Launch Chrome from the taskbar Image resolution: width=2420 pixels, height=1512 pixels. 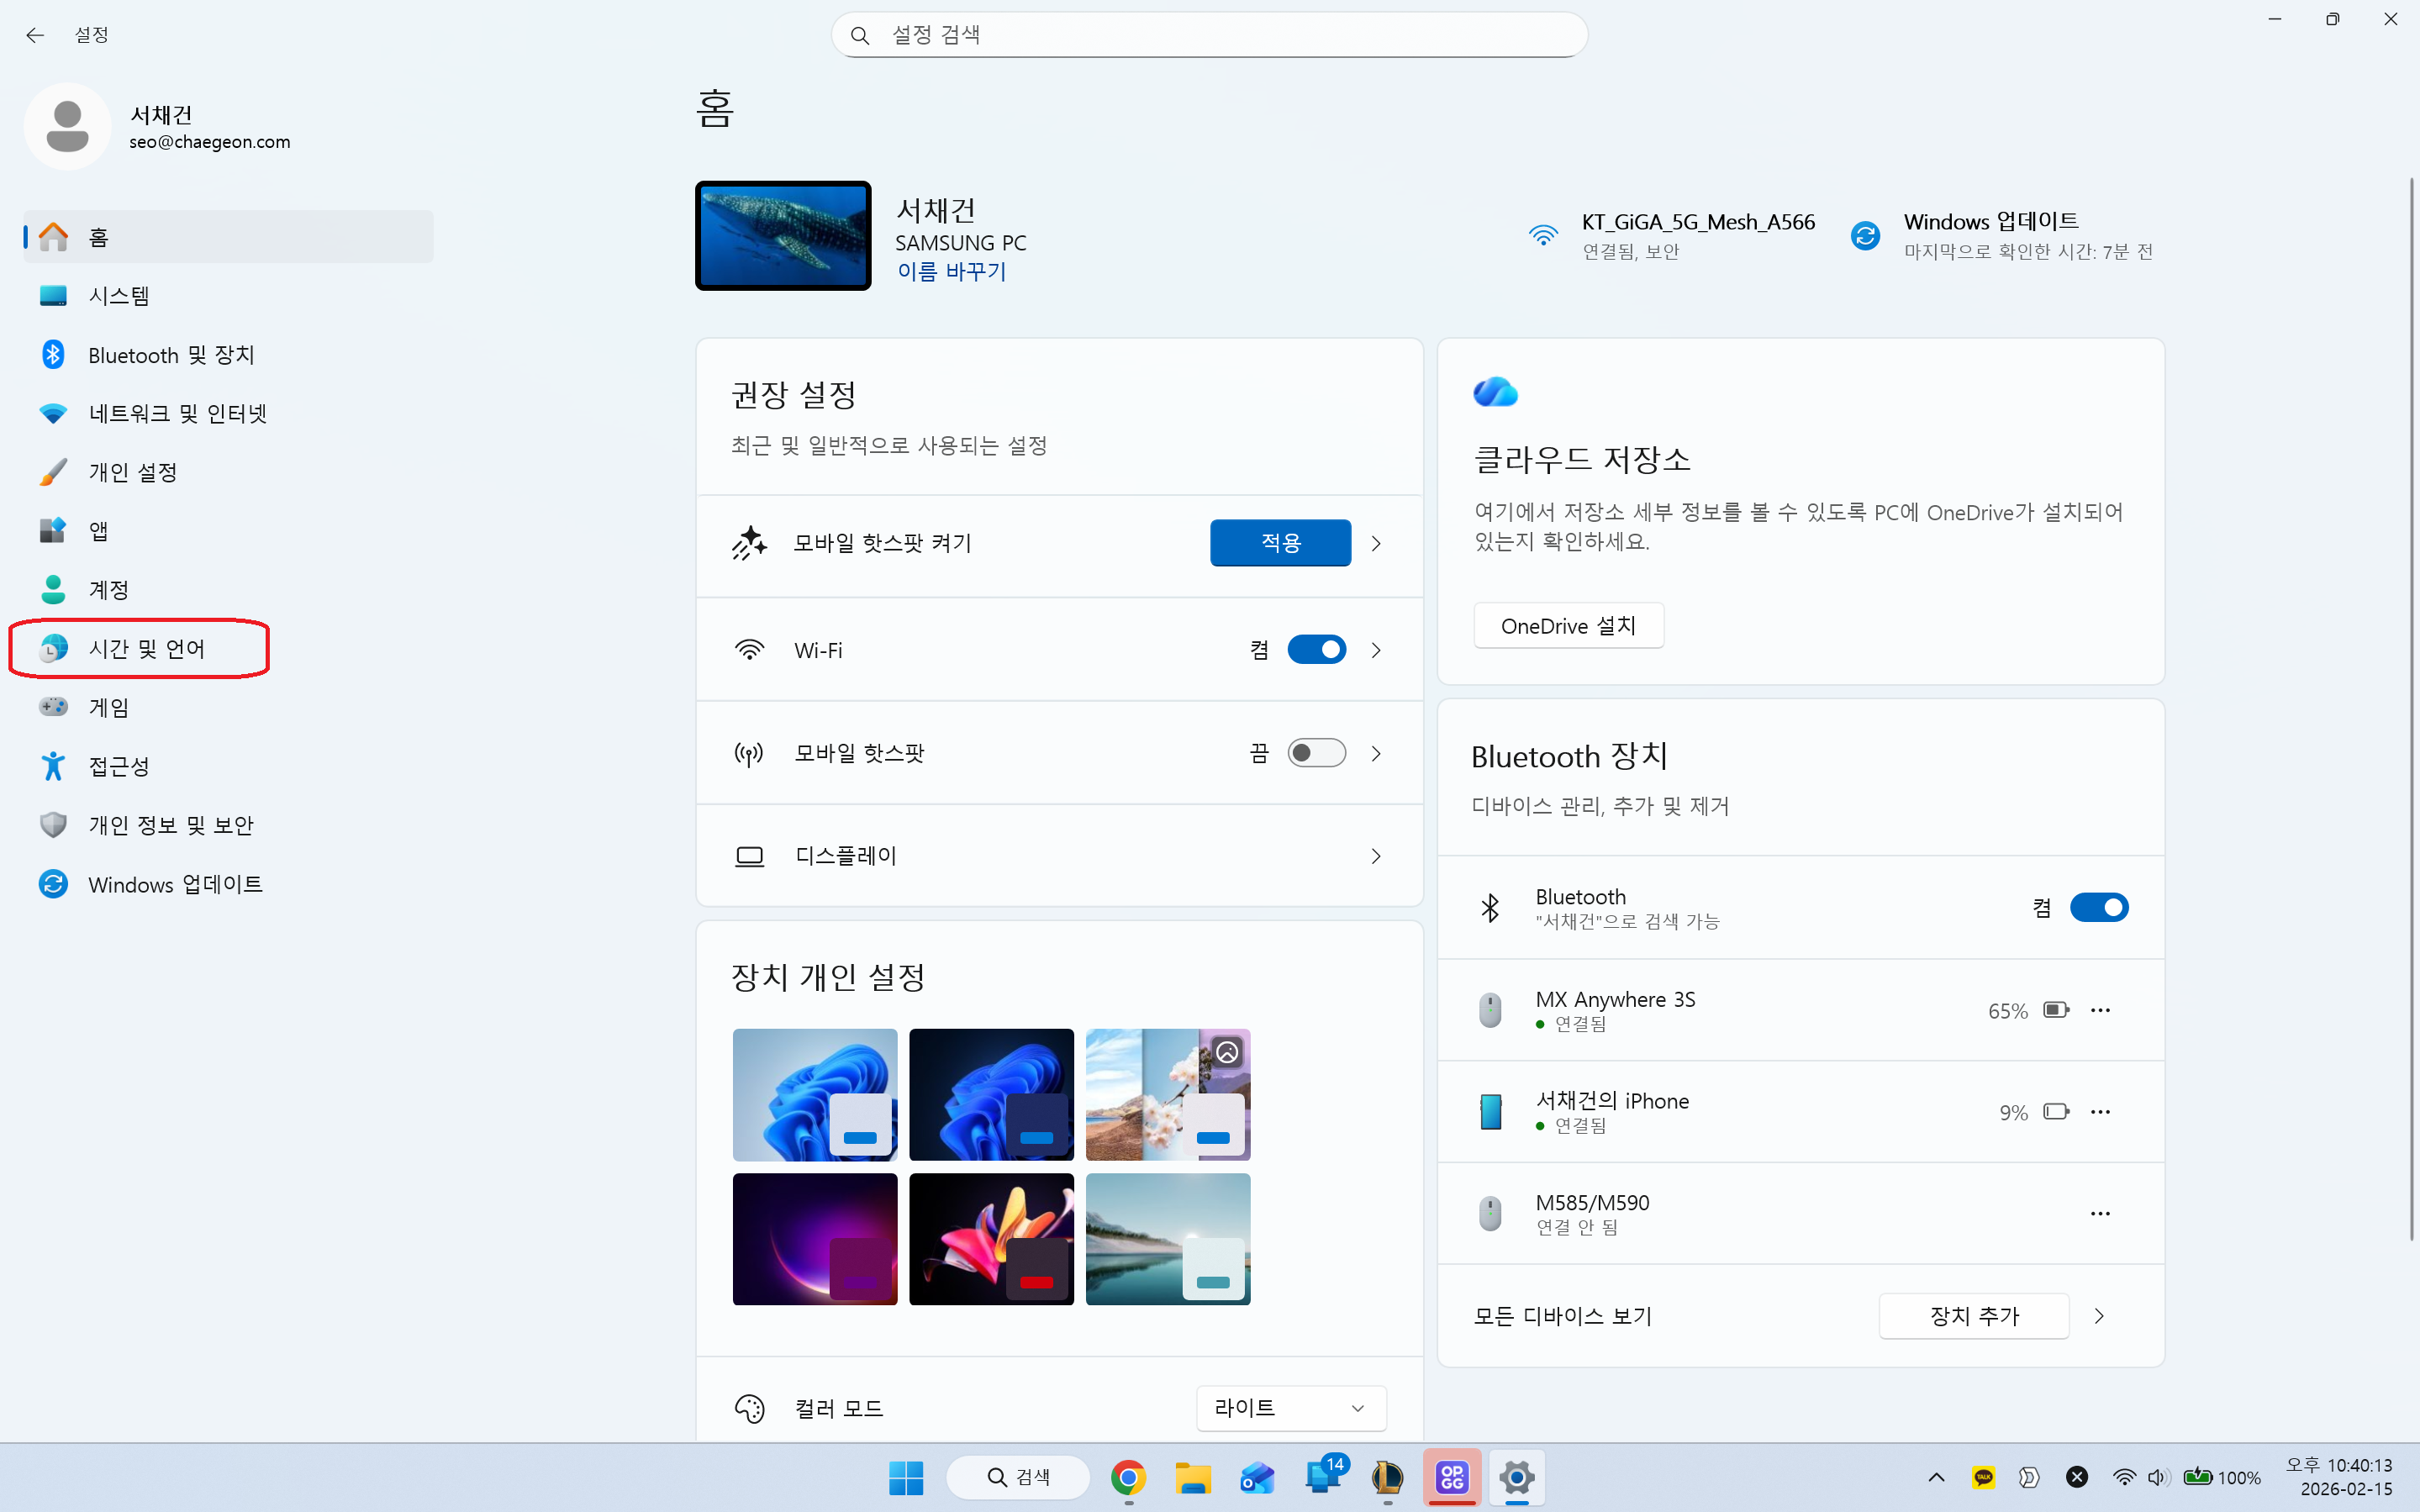pos(1128,1477)
